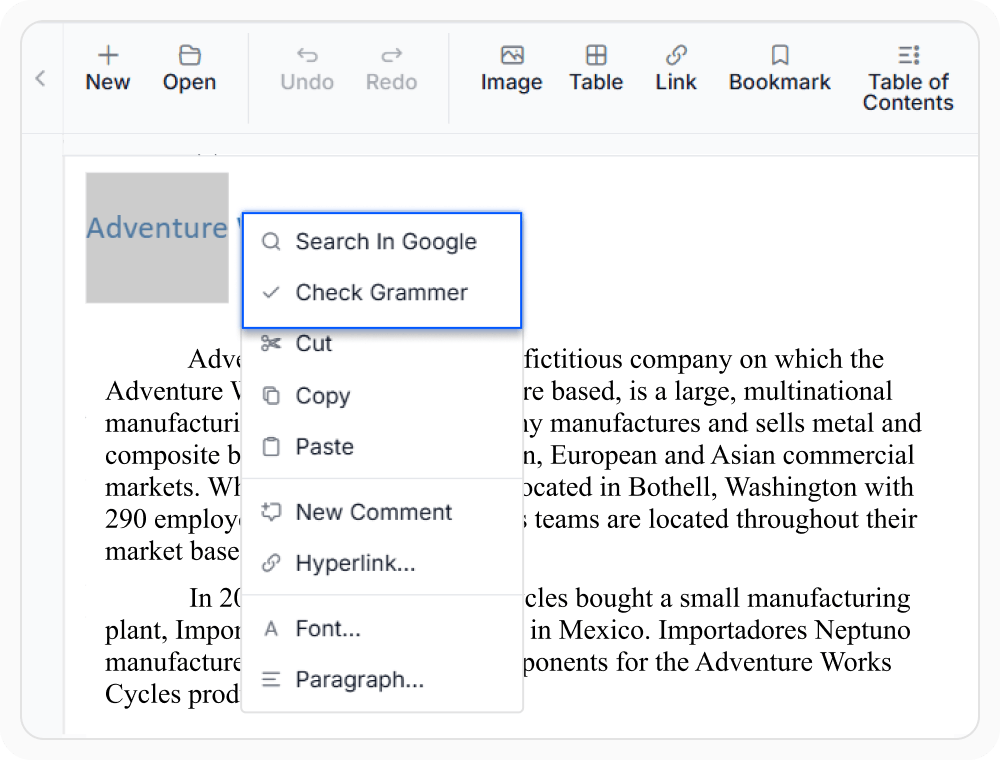
Task: Open Paragraph... settings from context menu
Action: click(x=382, y=680)
